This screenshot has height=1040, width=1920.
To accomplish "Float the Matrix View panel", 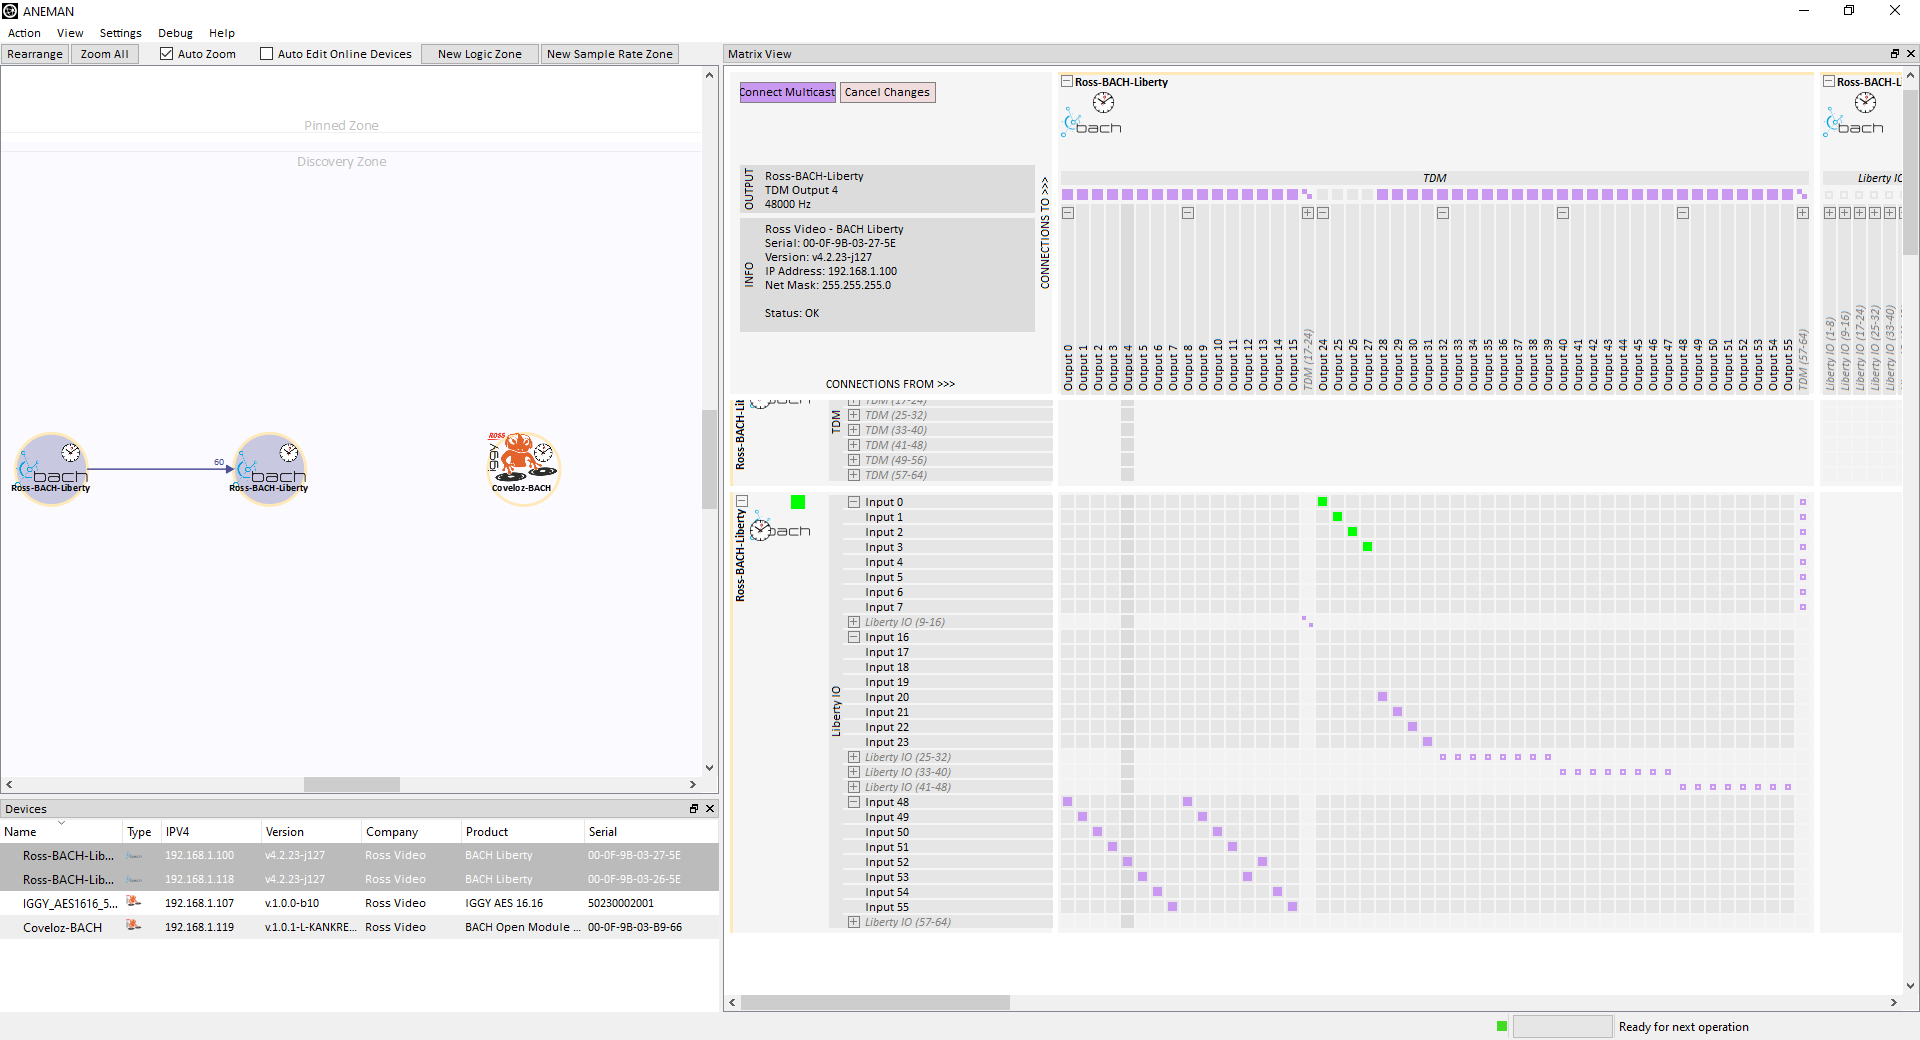I will (x=1894, y=54).
